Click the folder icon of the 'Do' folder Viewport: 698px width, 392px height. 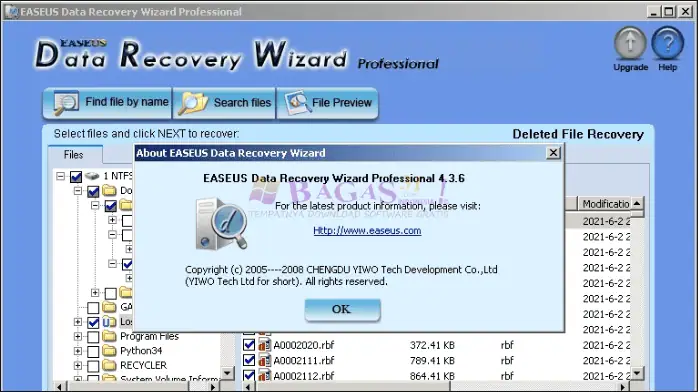pyautogui.click(x=109, y=191)
